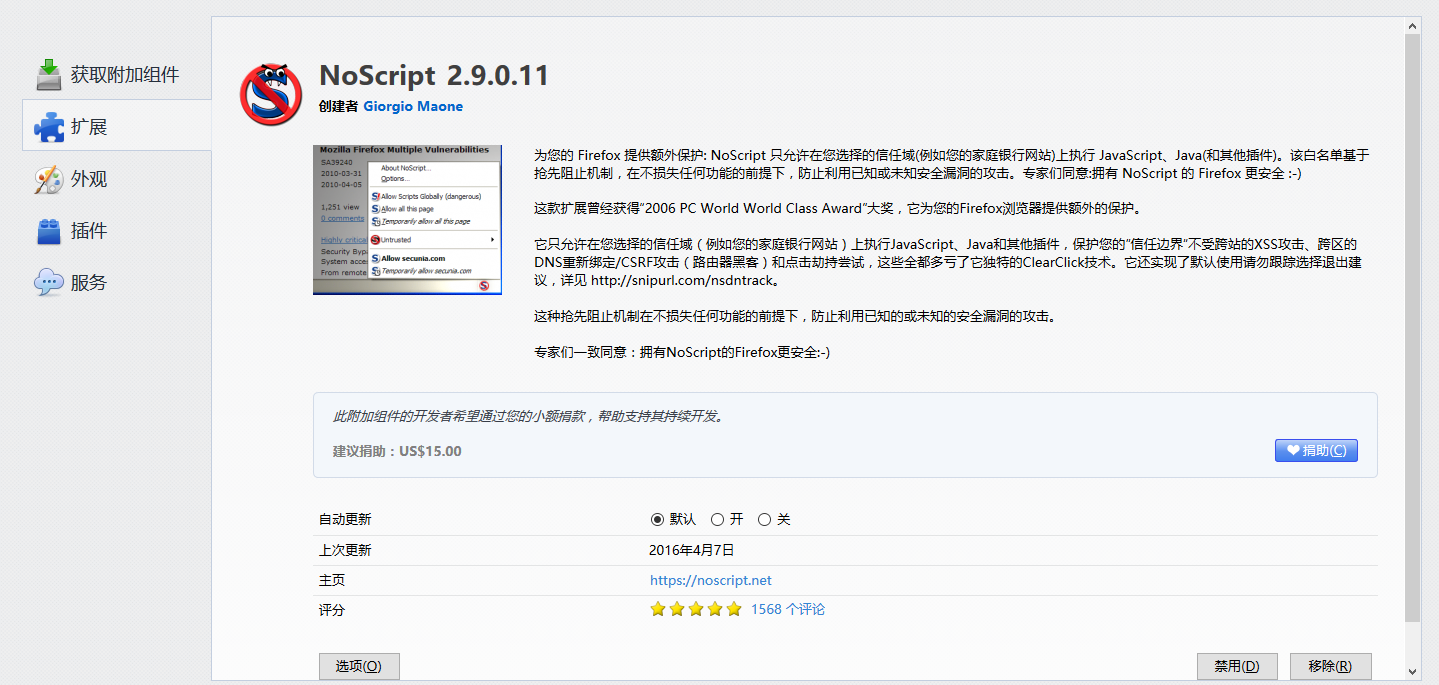Click the 自动更新 row label
The height and width of the screenshot is (685, 1439).
click(345, 520)
